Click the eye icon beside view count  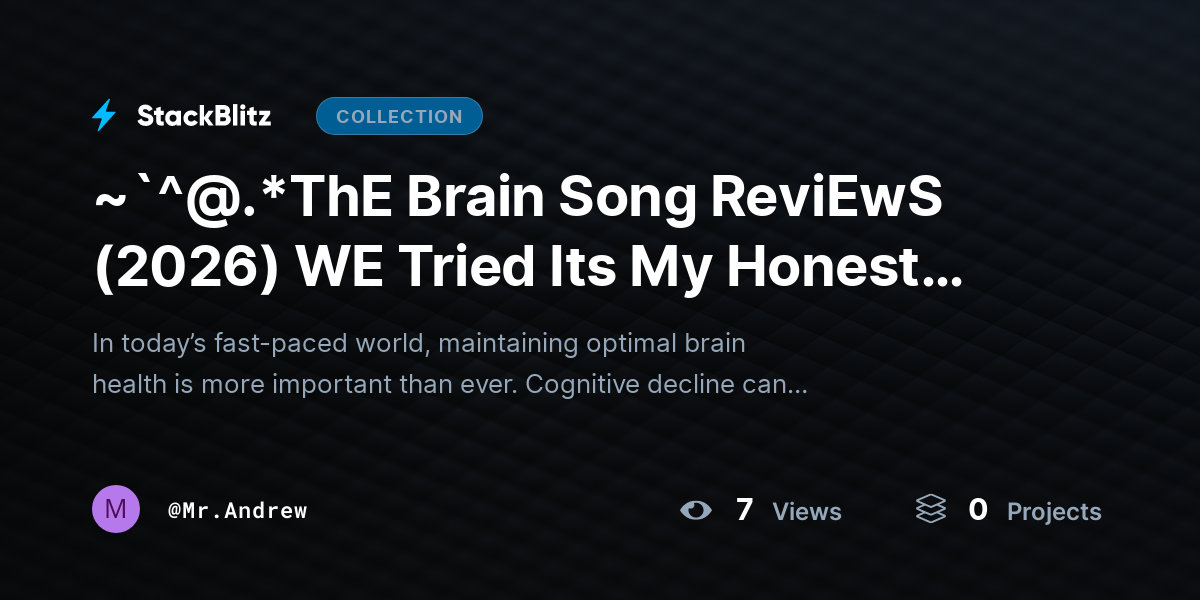point(696,511)
